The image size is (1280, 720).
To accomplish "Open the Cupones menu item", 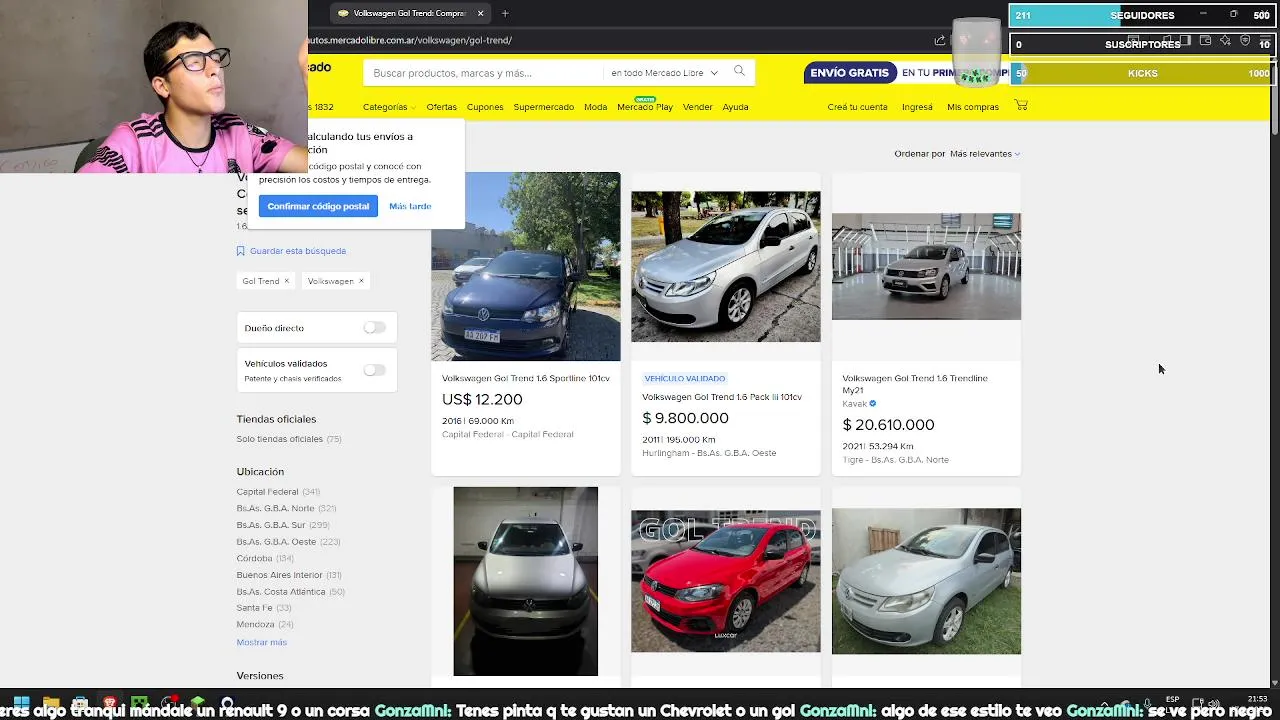I will point(485,107).
